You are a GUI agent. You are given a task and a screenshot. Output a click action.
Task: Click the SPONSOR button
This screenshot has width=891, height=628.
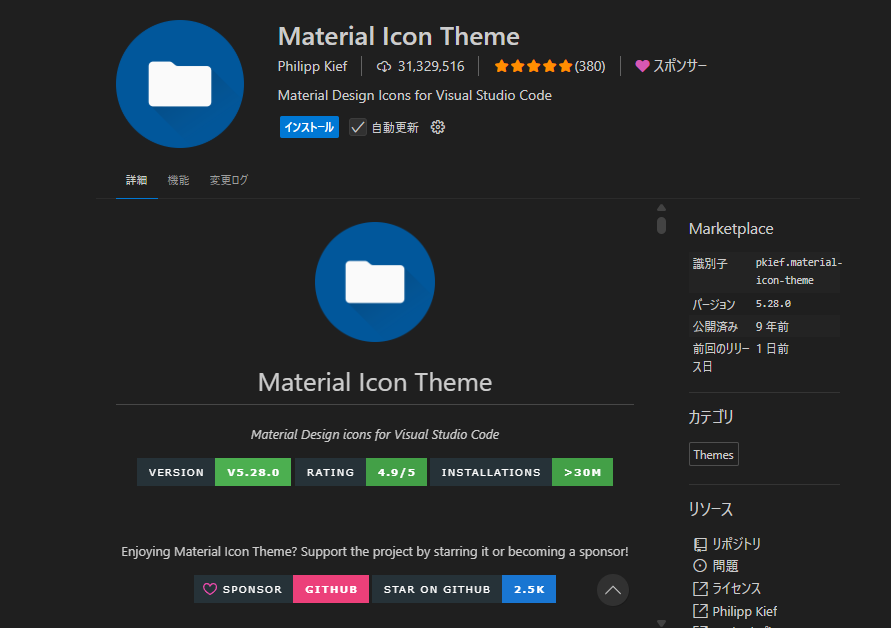pyautogui.click(x=242, y=589)
